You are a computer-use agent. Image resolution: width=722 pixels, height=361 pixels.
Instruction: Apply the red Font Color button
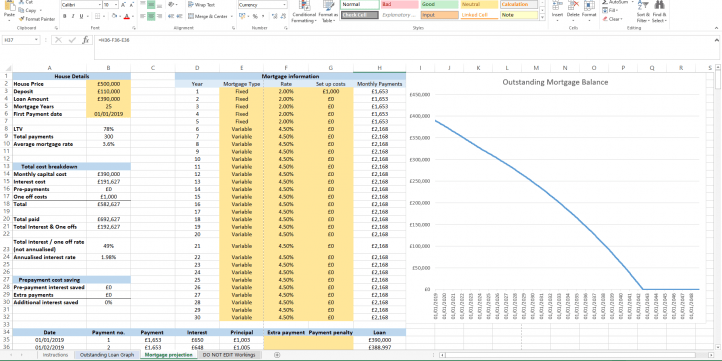coord(127,16)
